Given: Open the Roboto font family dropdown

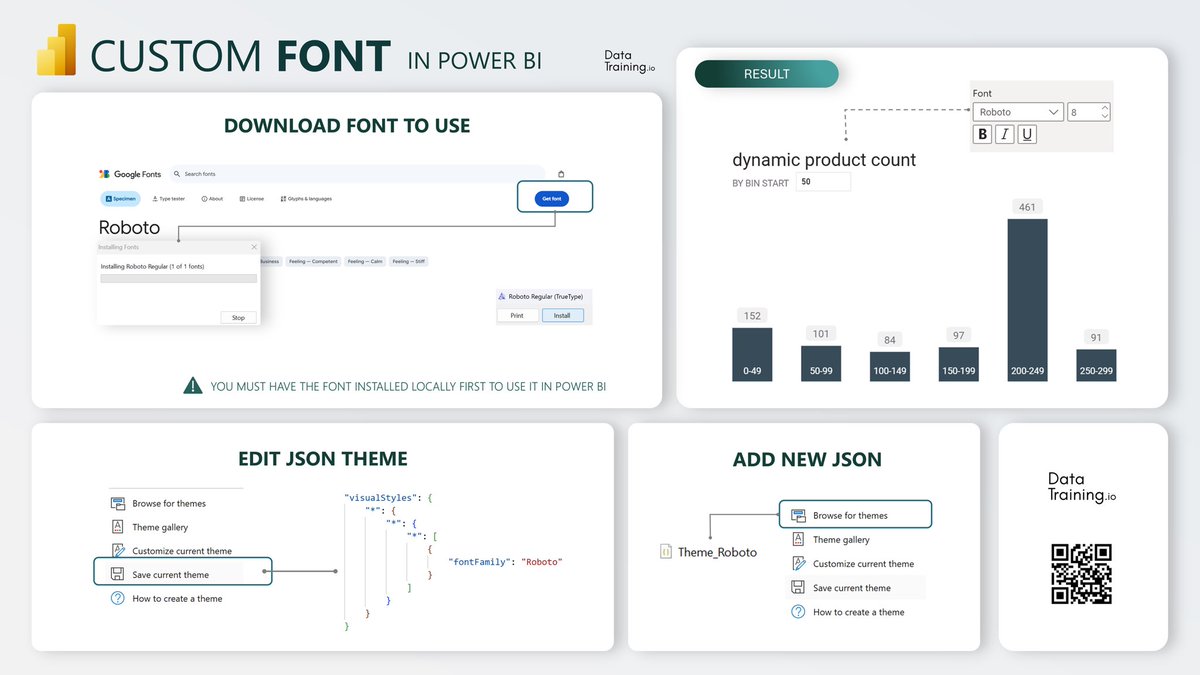Looking at the screenshot, I should point(1017,112).
